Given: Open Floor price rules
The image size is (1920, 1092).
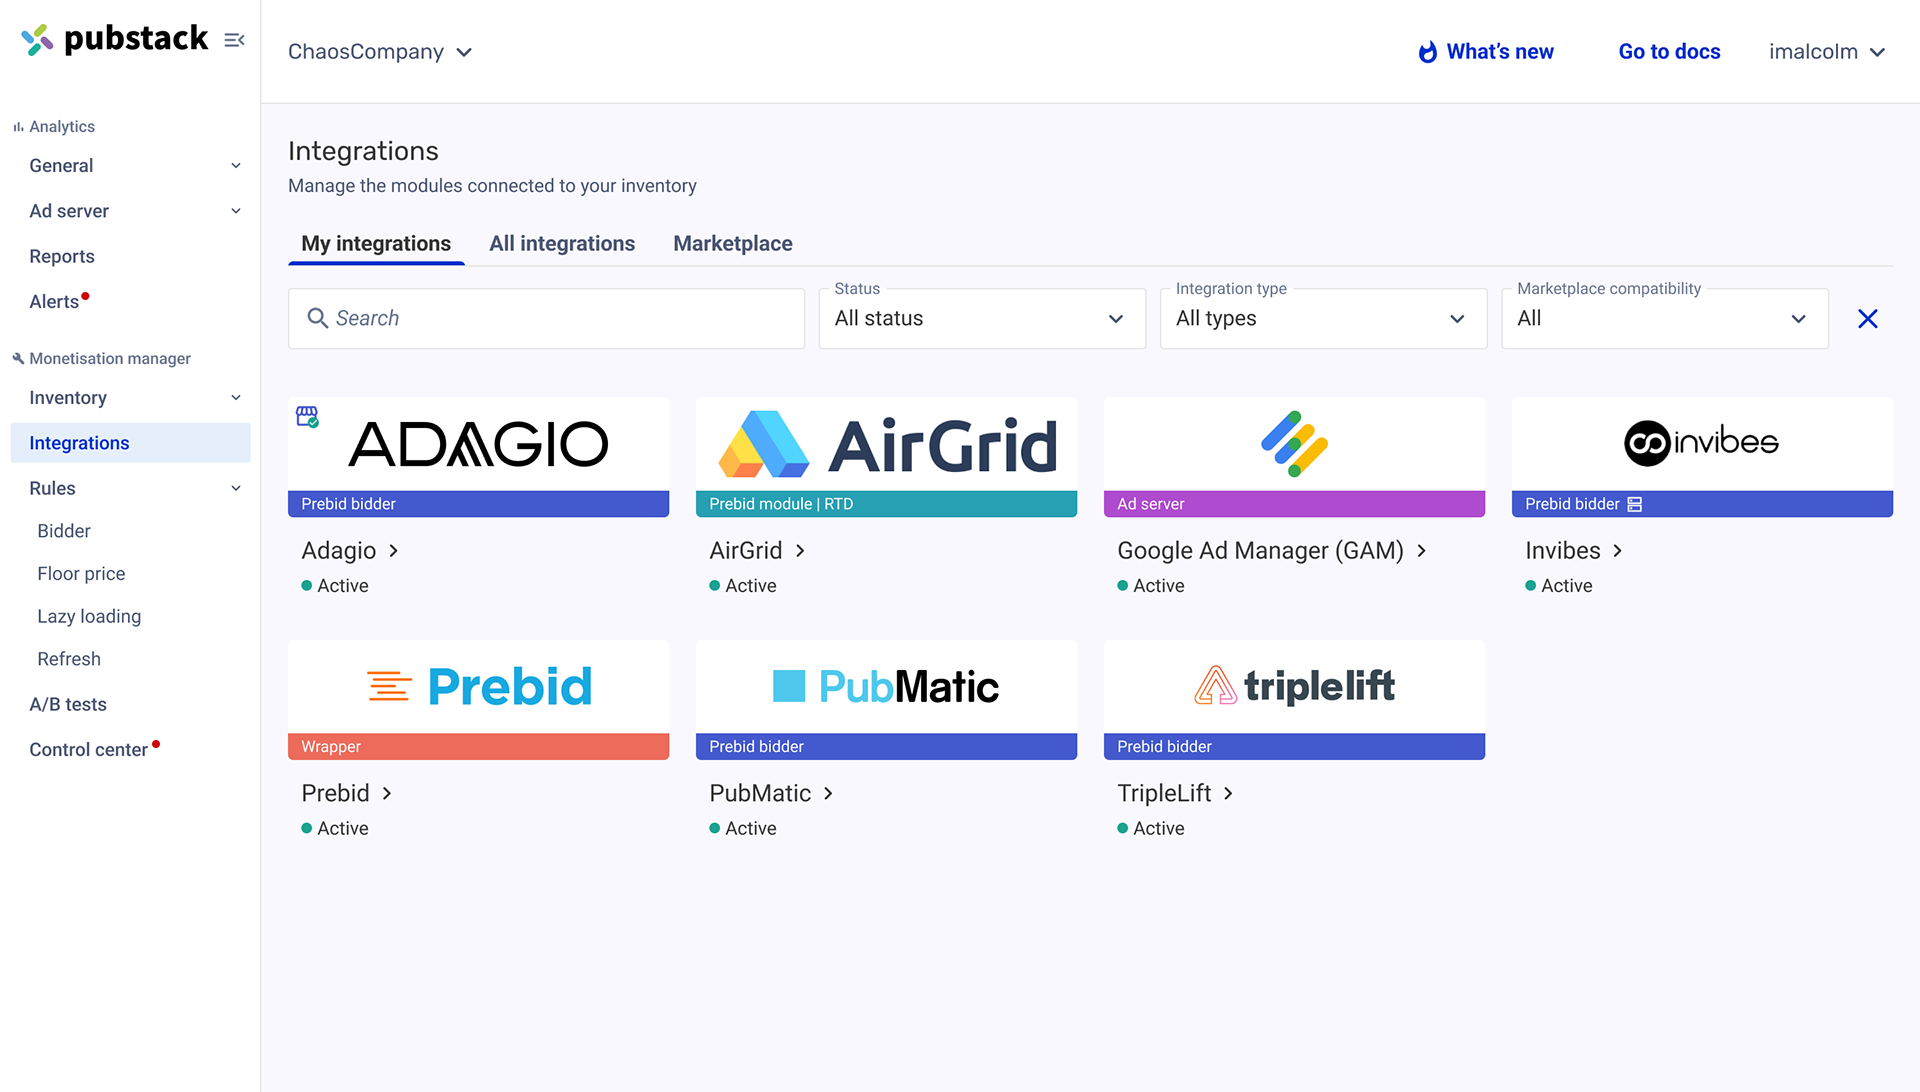Looking at the screenshot, I should tap(81, 574).
